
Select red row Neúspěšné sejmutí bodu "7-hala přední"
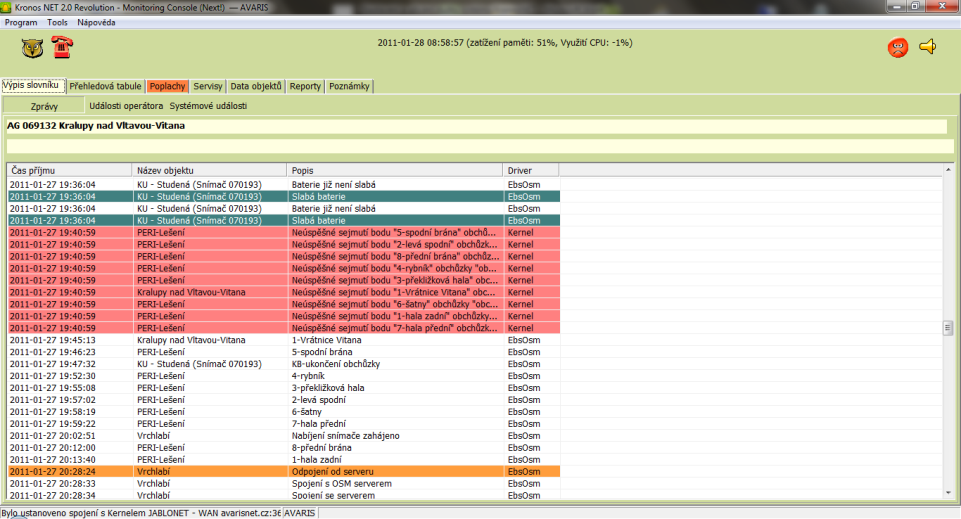tap(284, 328)
